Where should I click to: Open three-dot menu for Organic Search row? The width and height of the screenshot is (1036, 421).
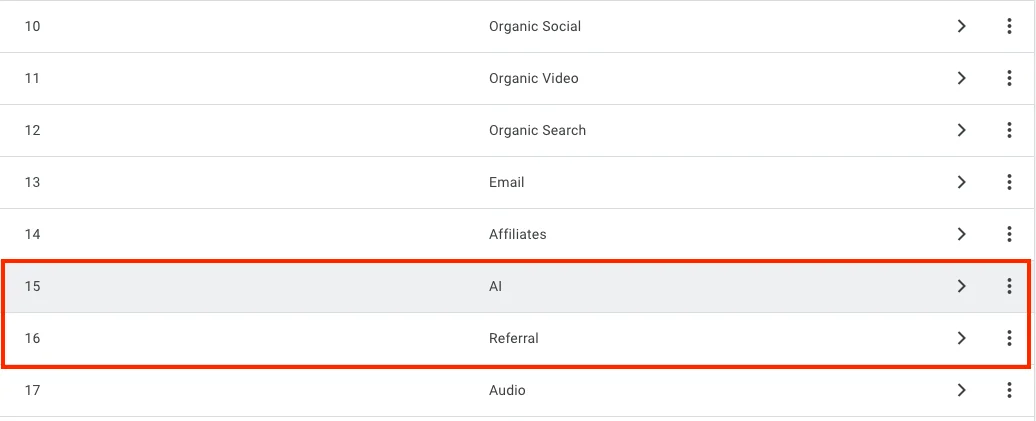click(x=1009, y=130)
